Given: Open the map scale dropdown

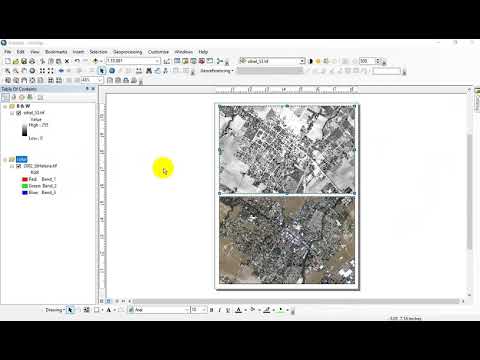Looking at the screenshot, I should (157, 61).
